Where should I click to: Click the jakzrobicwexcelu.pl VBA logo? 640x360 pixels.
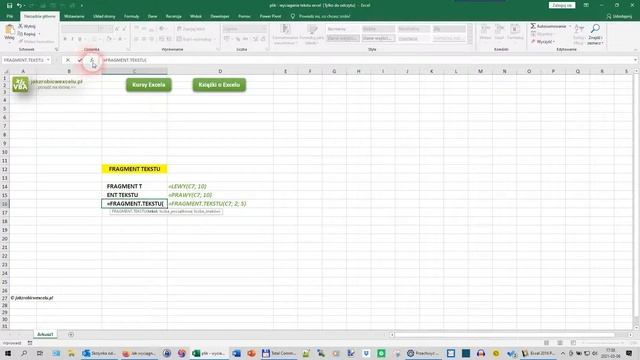[20, 84]
